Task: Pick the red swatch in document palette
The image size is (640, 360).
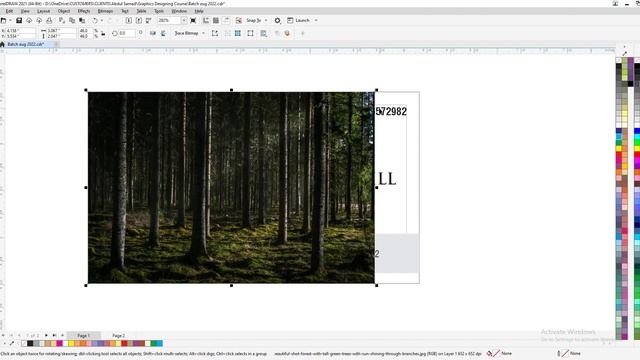Action: (124, 344)
